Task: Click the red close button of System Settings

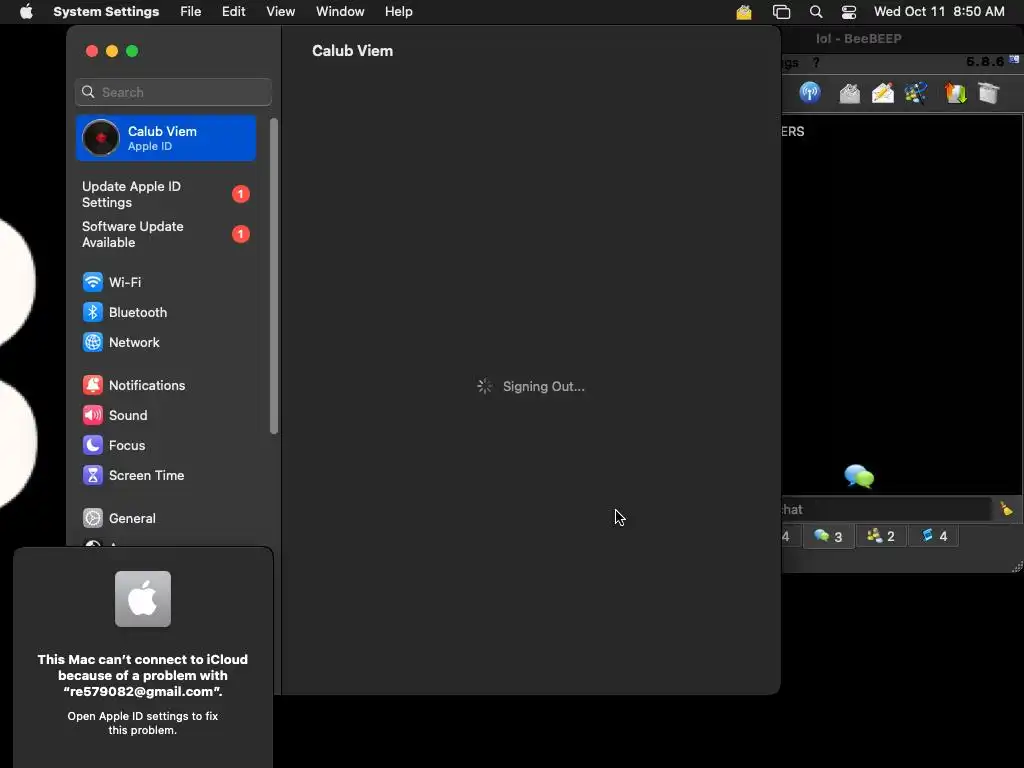Action: pyautogui.click(x=92, y=51)
